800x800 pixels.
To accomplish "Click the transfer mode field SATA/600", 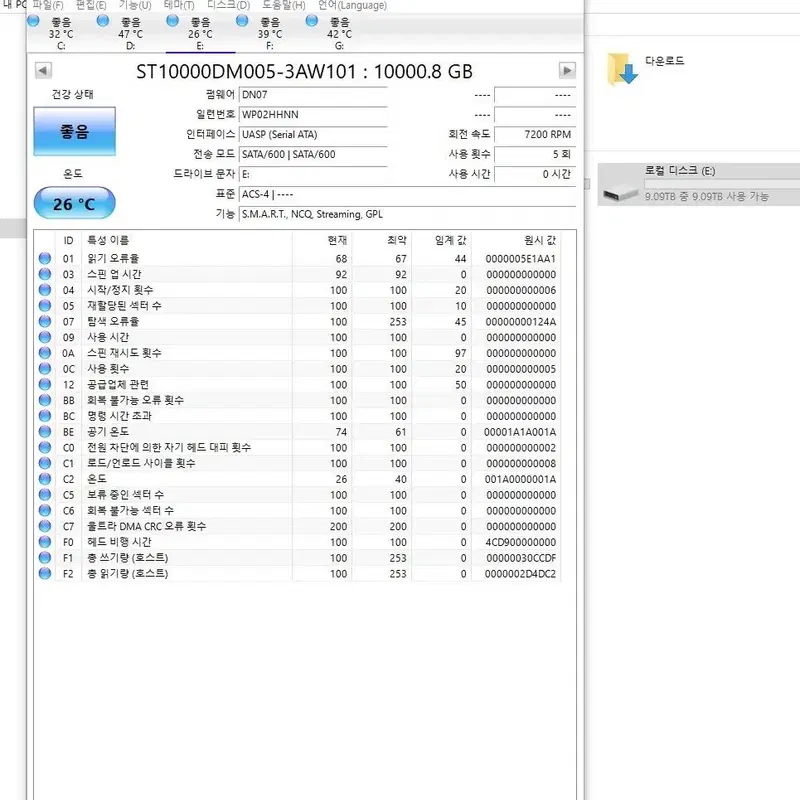I will click(x=313, y=155).
